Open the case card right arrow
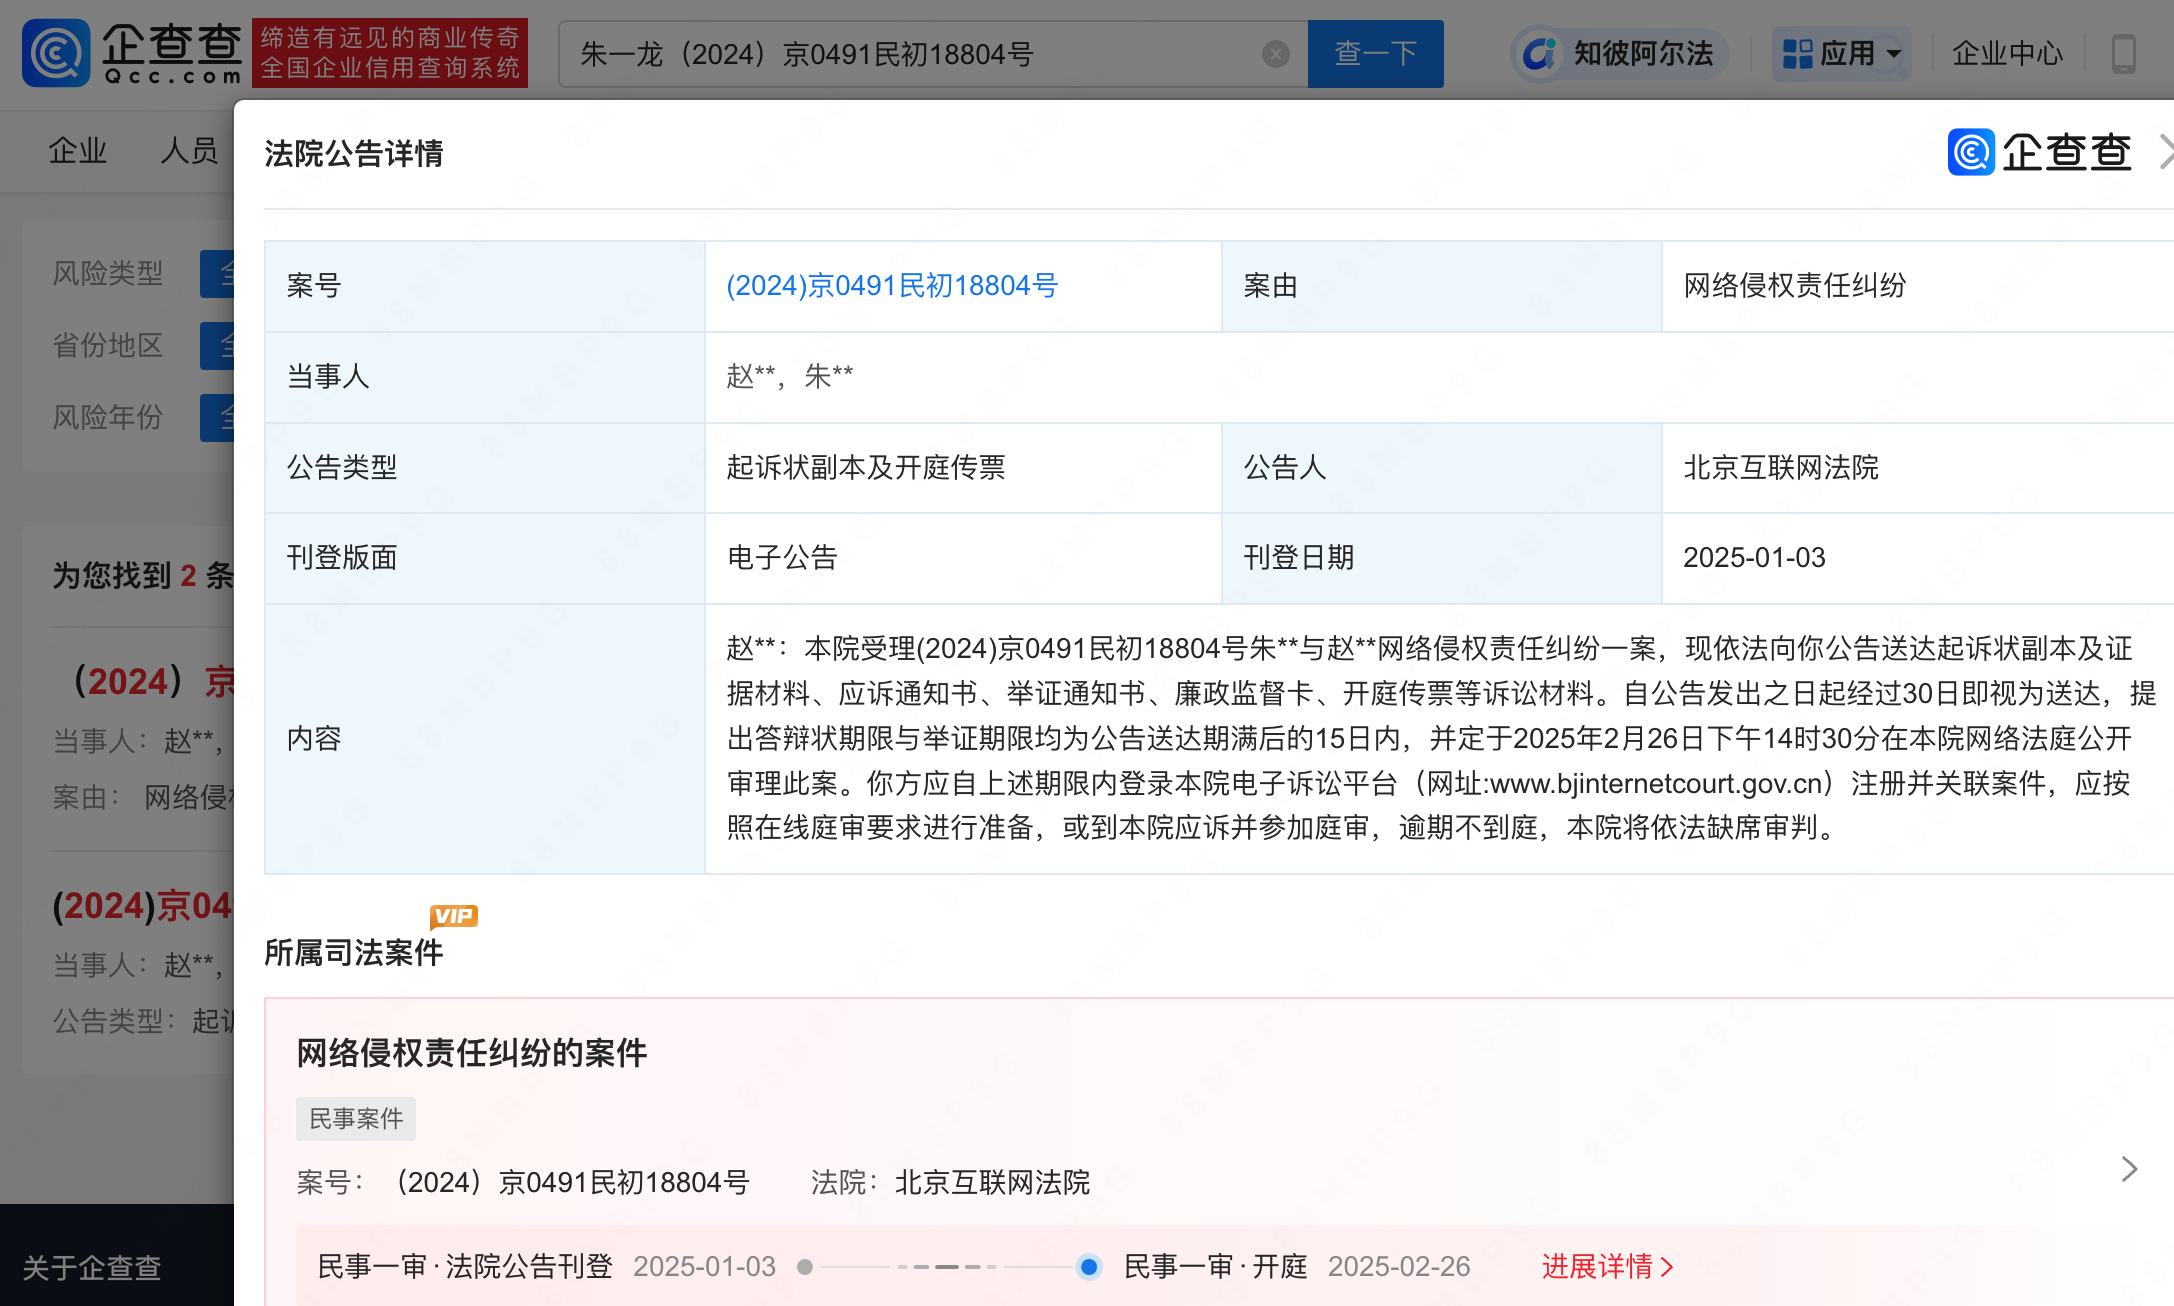This screenshot has width=2174, height=1306. pyautogui.click(x=2129, y=1169)
